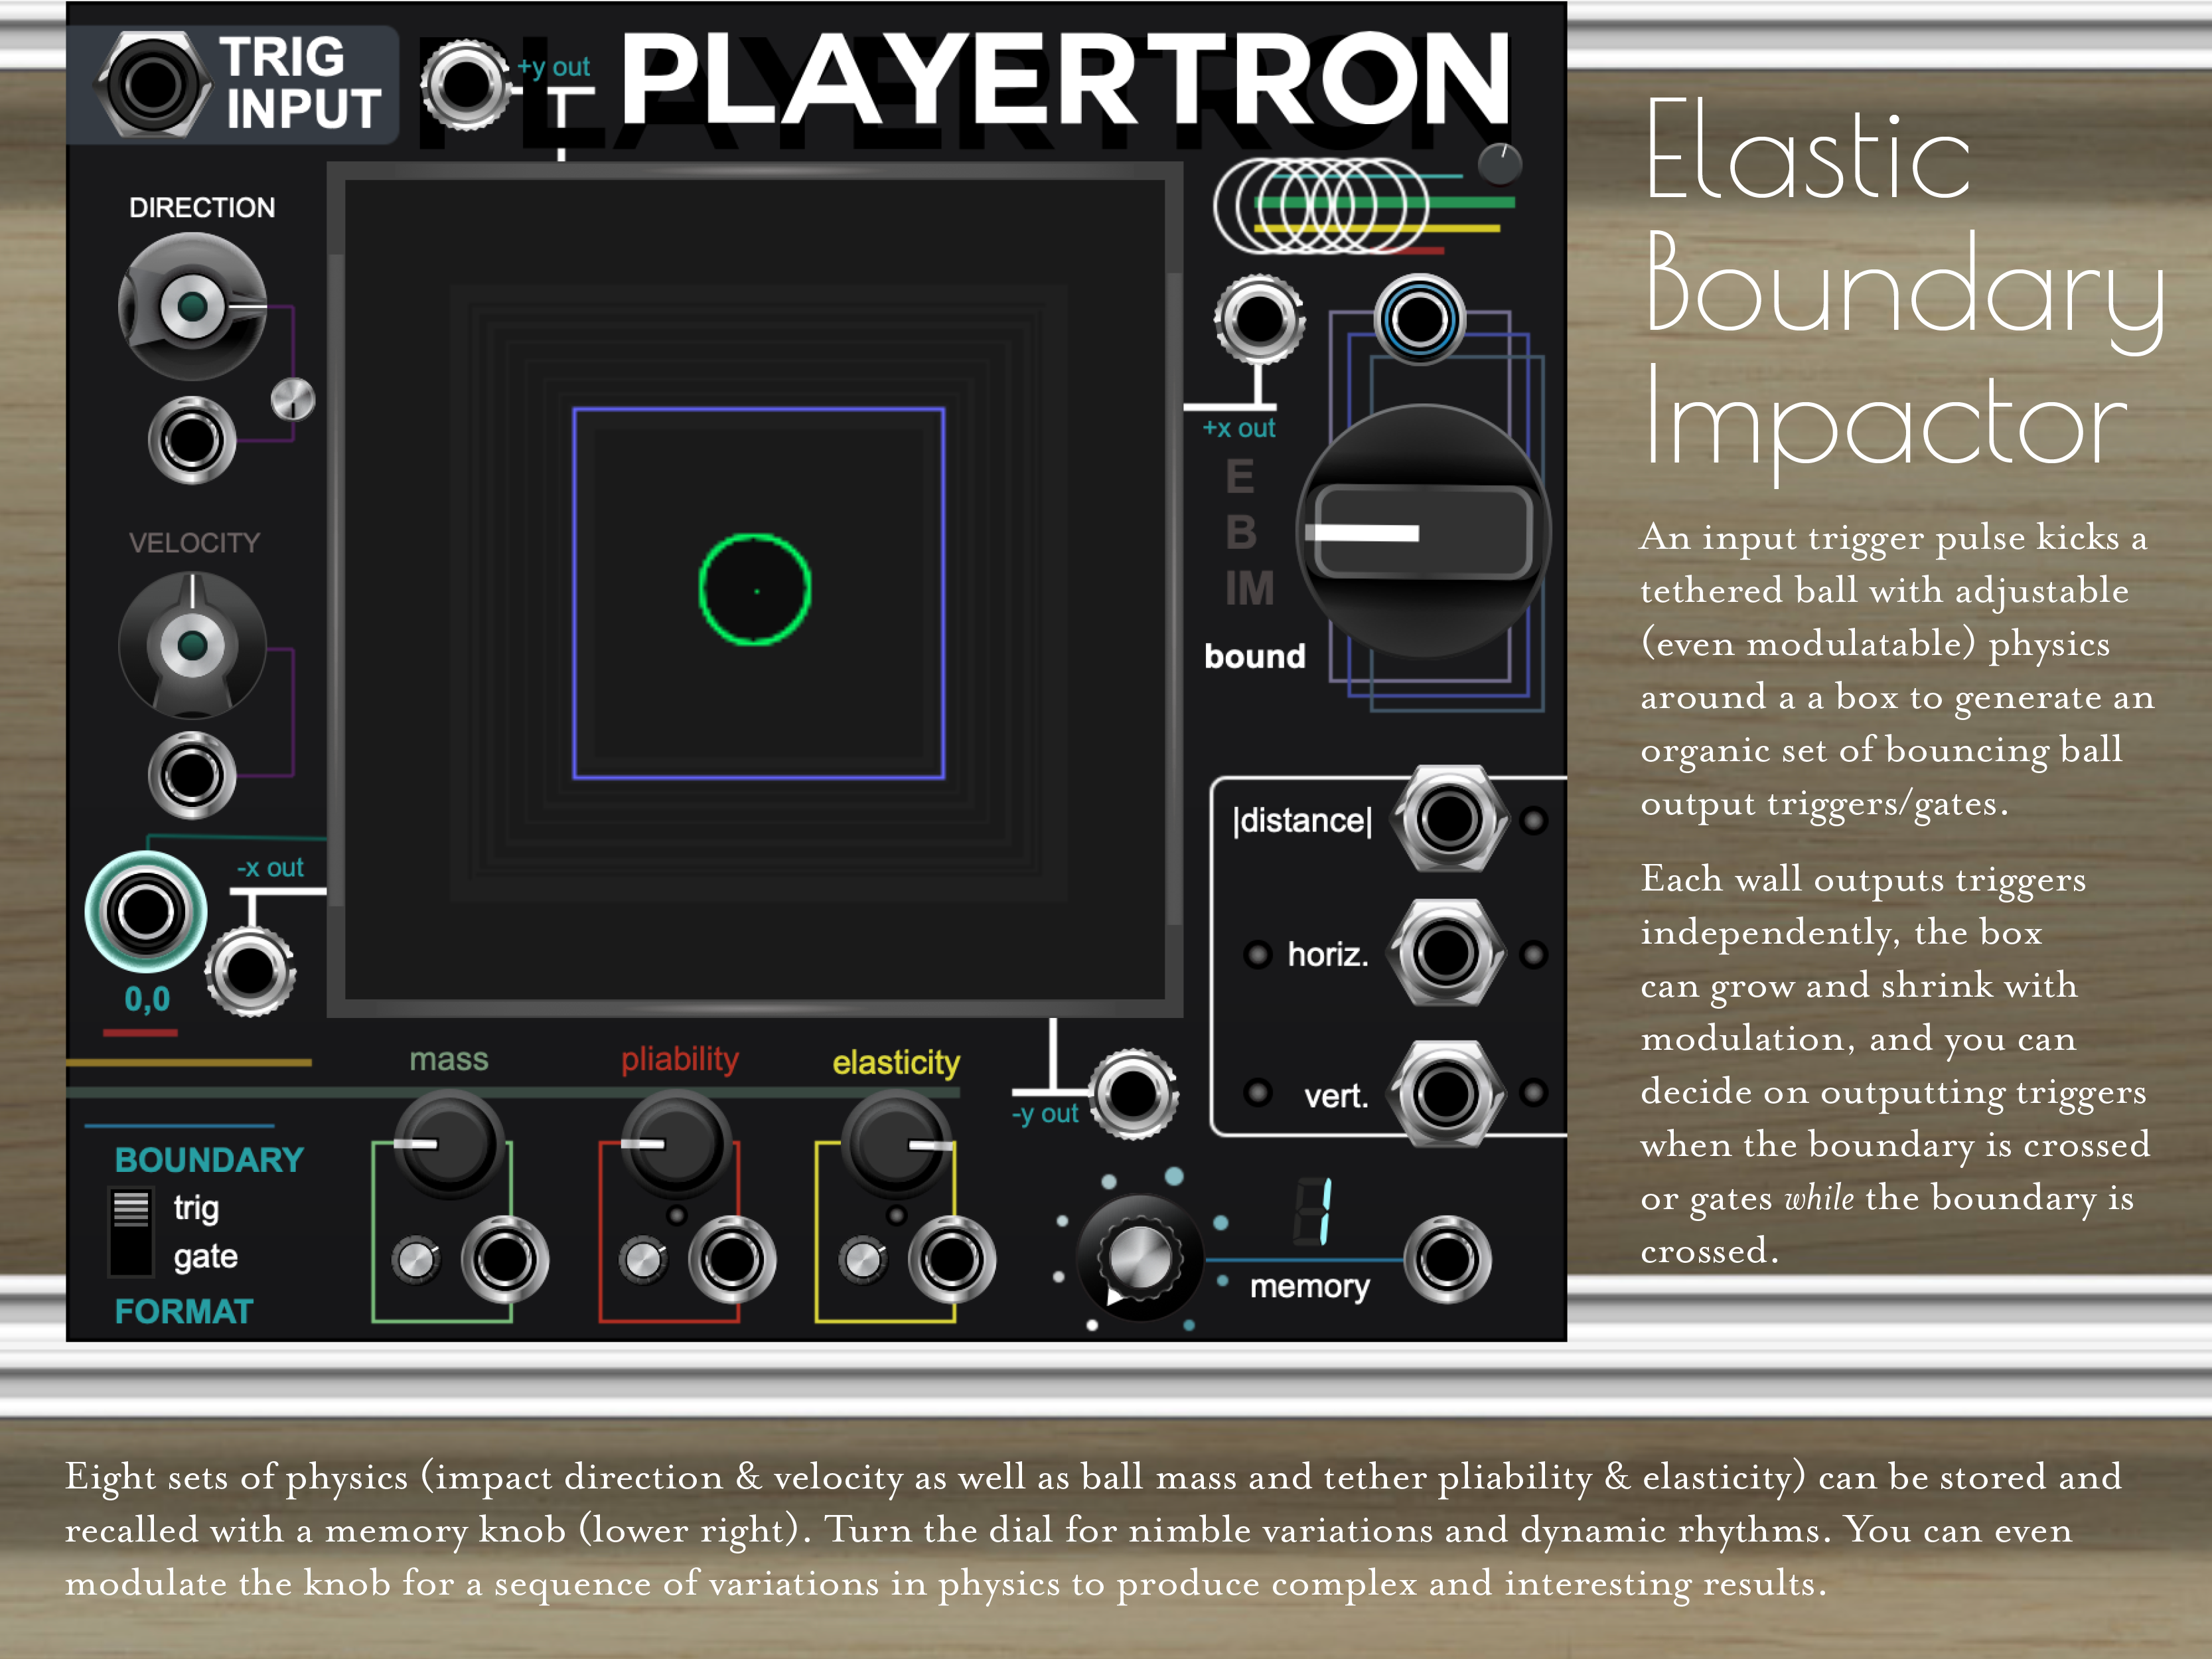
Task: Click the -y out jack
Action: click(1133, 1093)
